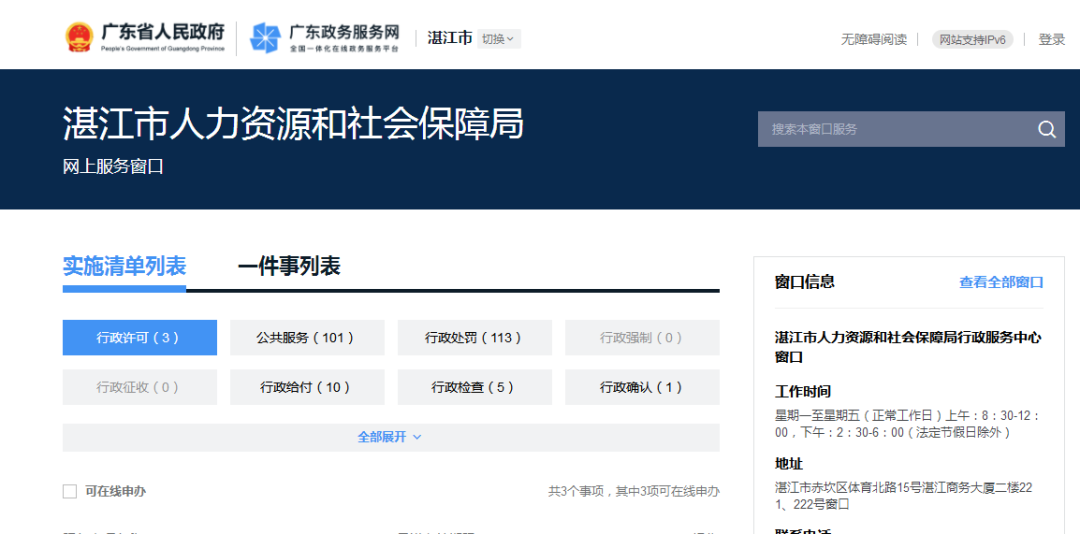This screenshot has width=1080, height=534.
Task: Select the 行政检查 (5) category
Action: click(x=474, y=387)
